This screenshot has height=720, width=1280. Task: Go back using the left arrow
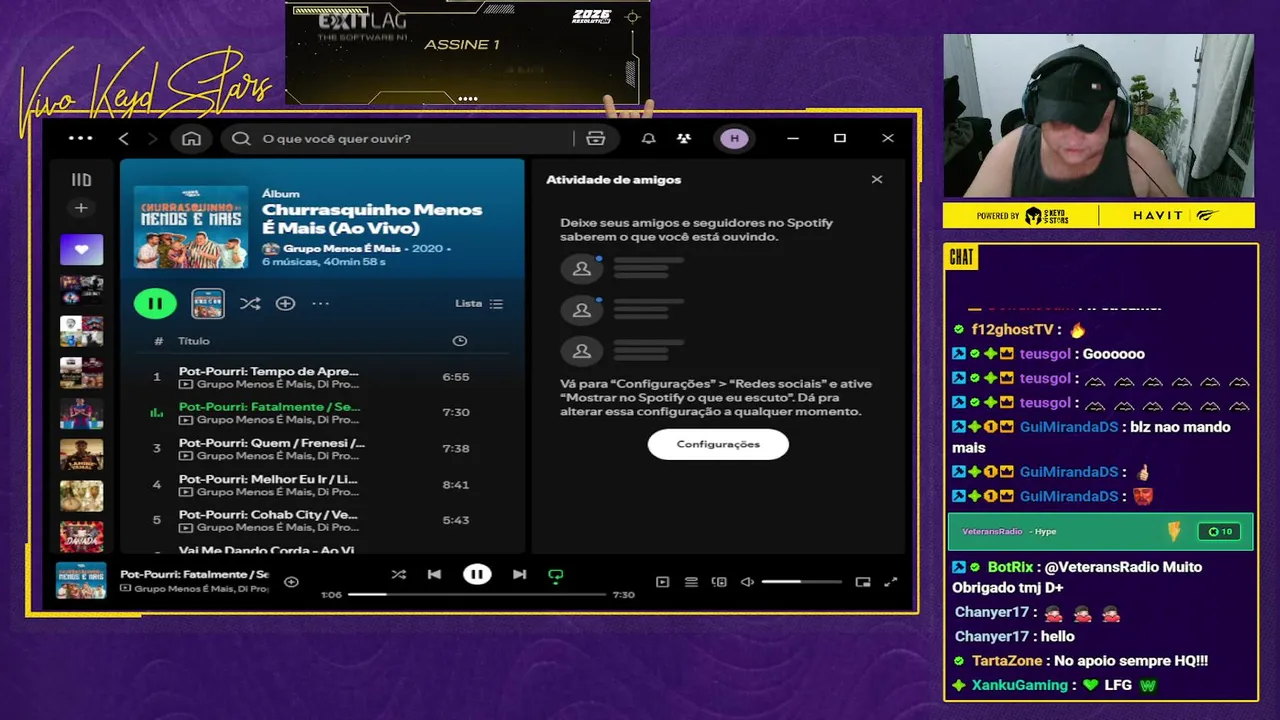click(124, 138)
